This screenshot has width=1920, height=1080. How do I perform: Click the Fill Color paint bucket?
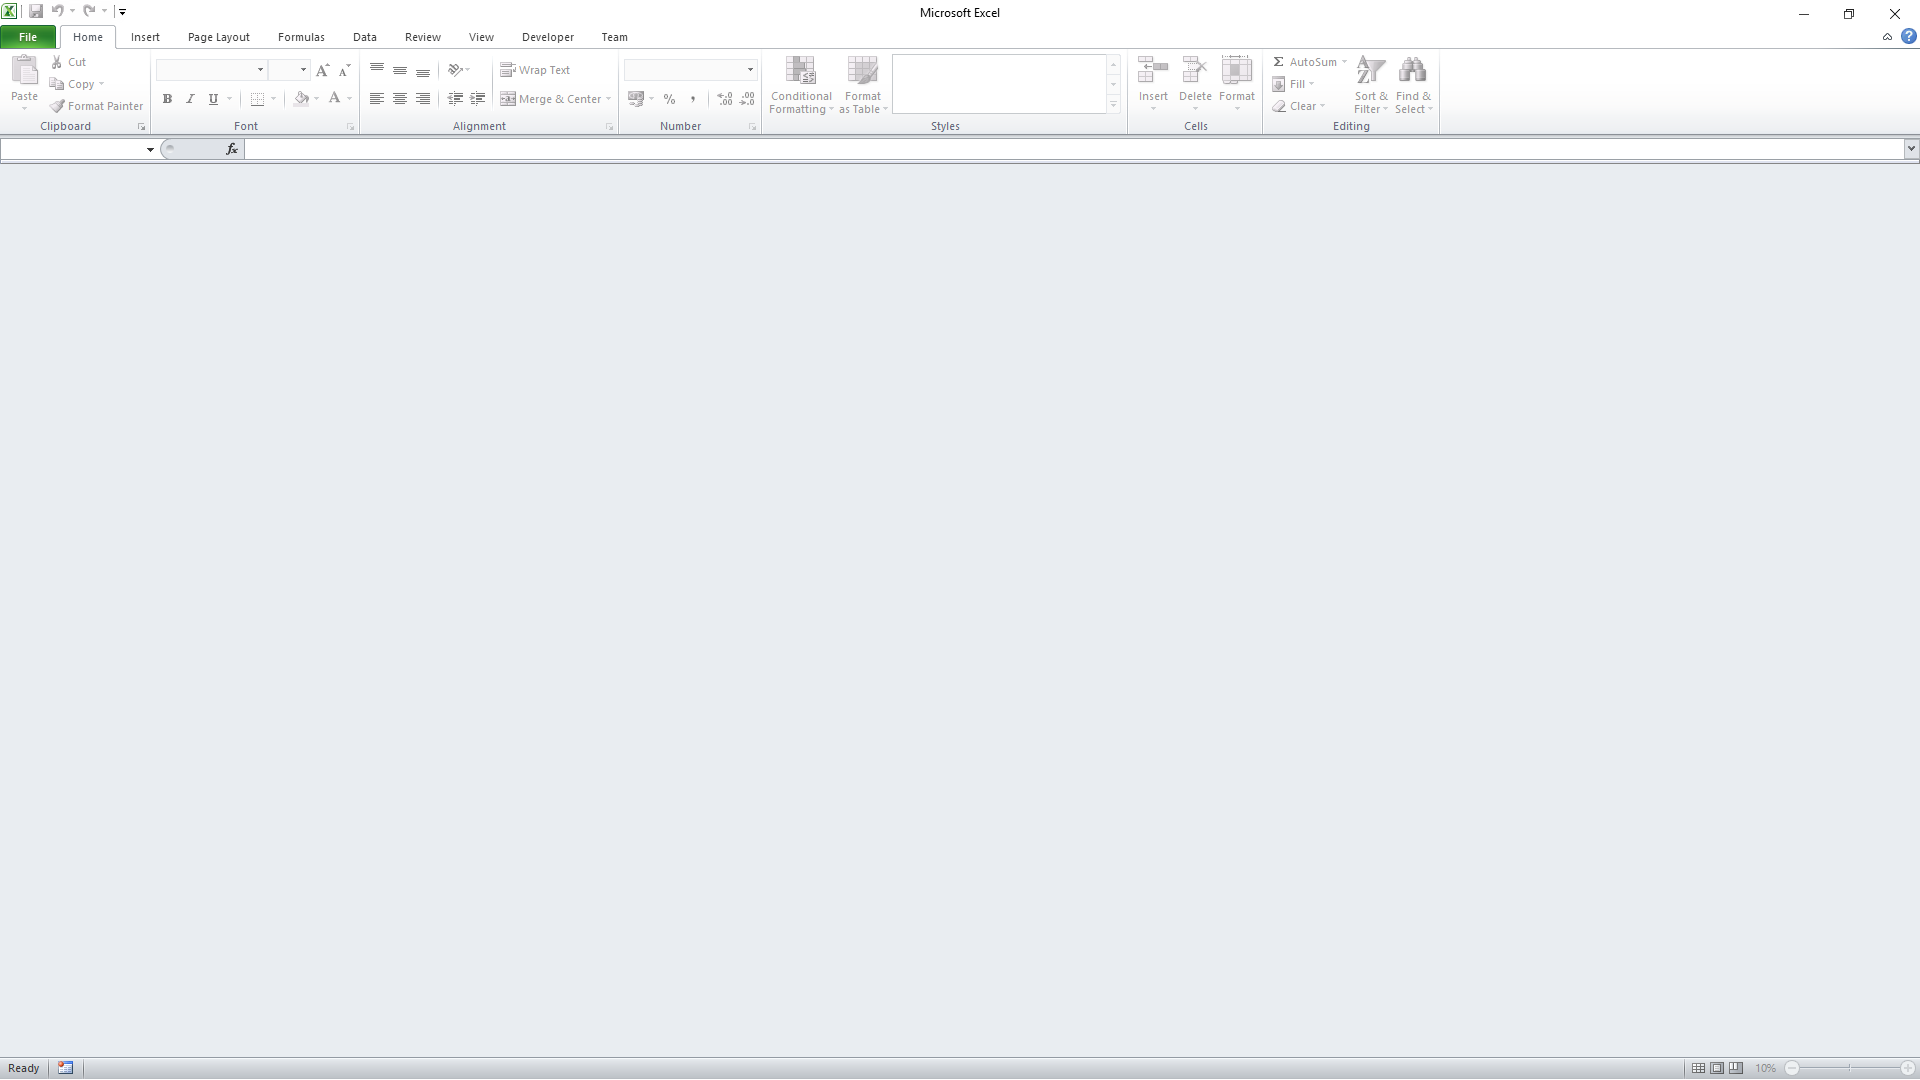301,99
